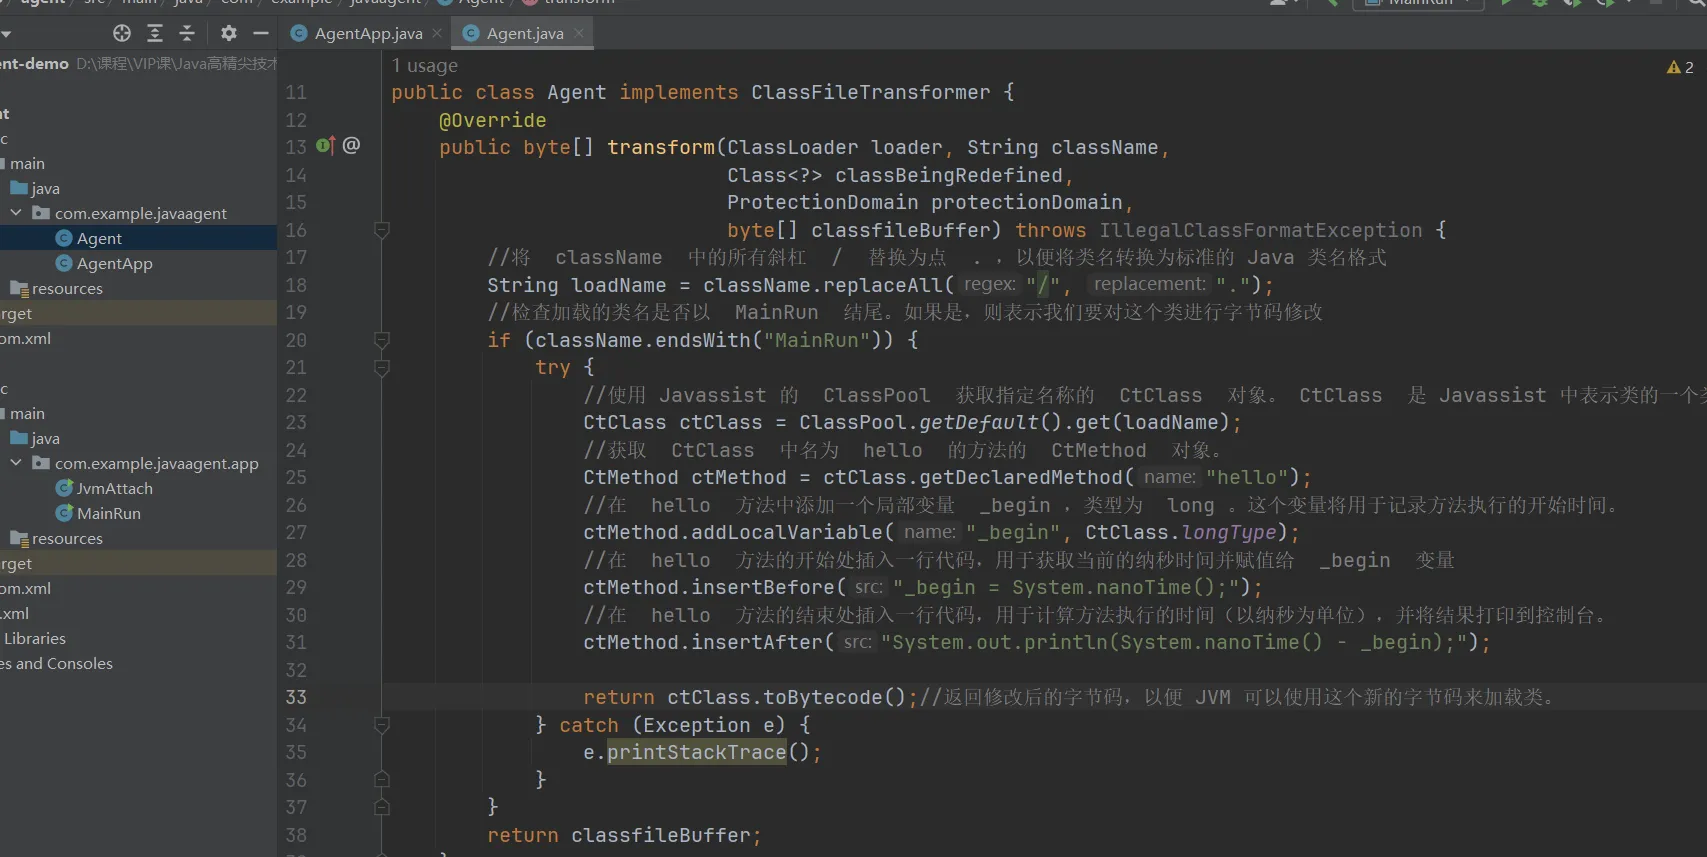Click the implements-method gutter icon on line 13
1707x857 pixels.
tap(325, 146)
